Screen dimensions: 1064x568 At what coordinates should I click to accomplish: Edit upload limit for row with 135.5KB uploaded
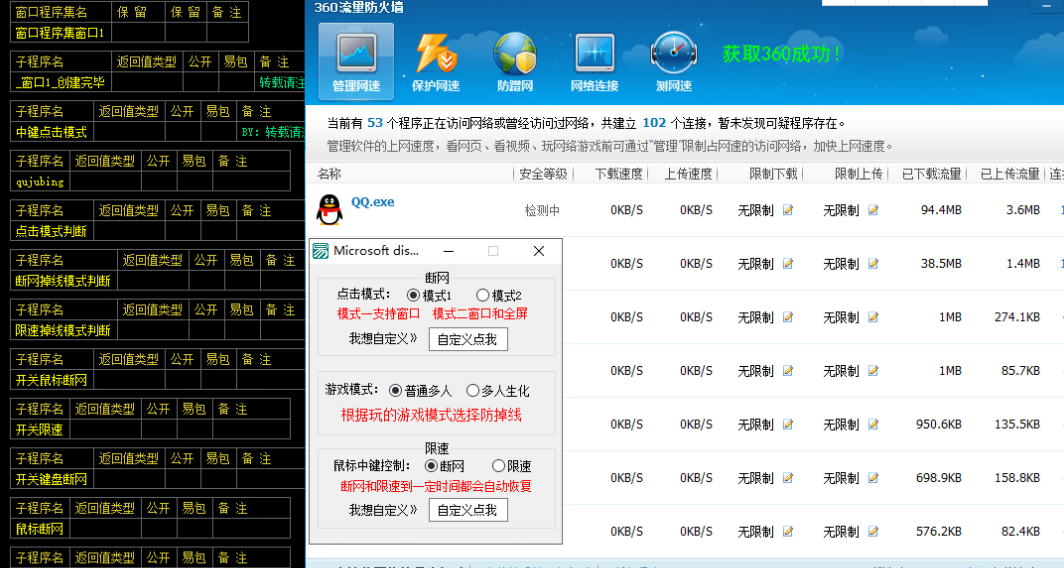pos(873,424)
